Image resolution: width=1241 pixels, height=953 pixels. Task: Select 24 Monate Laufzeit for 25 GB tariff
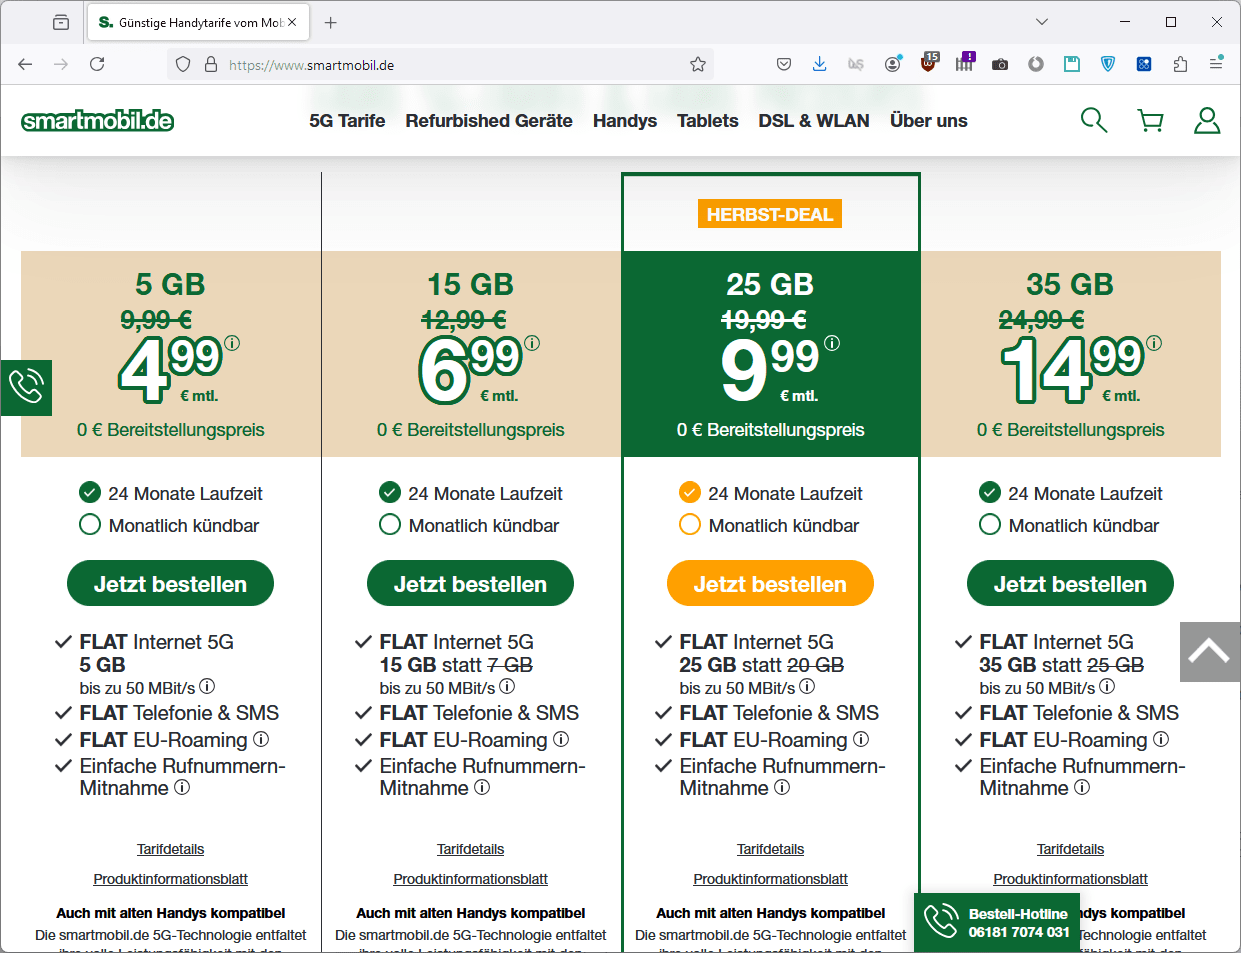click(690, 492)
